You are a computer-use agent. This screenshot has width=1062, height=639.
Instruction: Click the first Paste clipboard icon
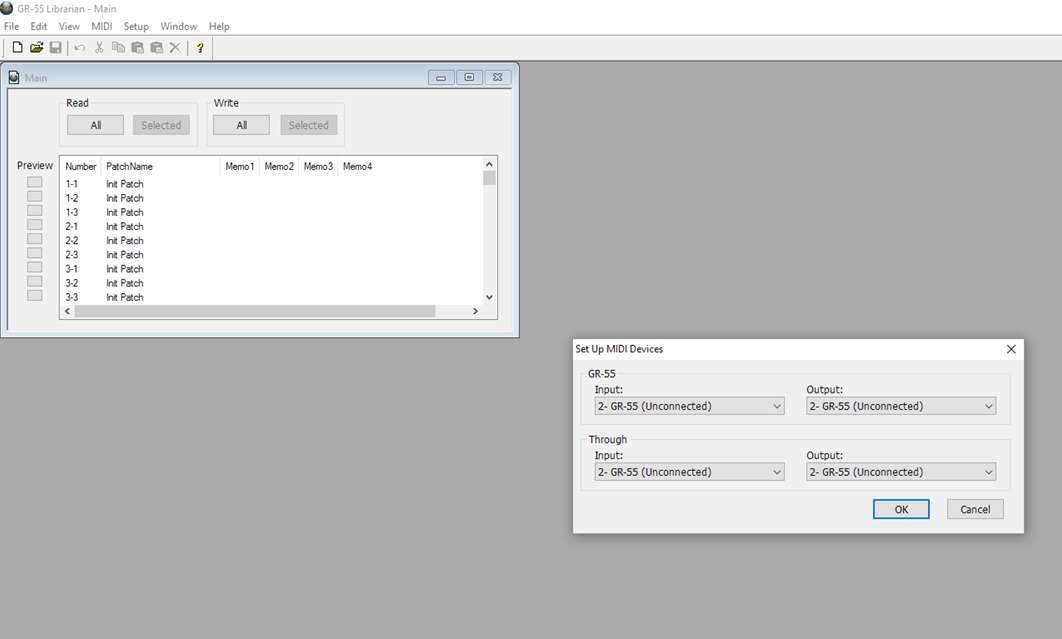tap(137, 47)
